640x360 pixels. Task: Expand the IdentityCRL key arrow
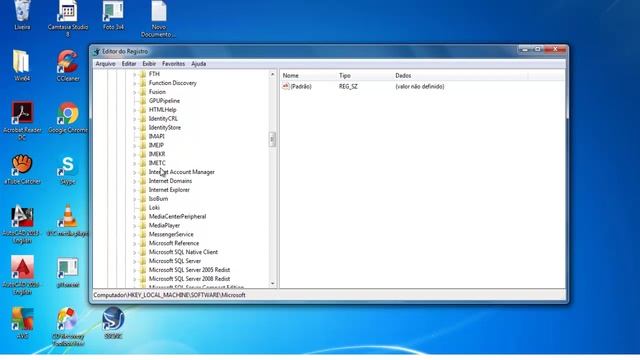(135, 119)
